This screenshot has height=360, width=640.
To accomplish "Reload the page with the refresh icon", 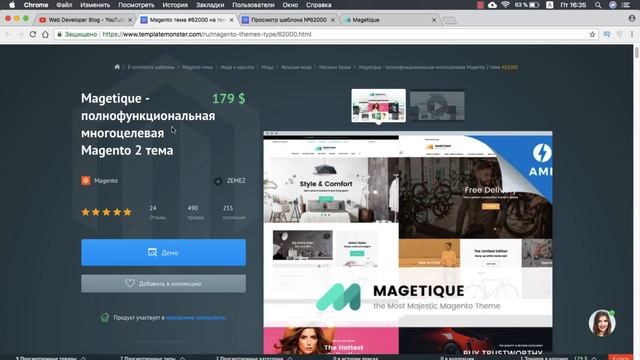I will click(x=33, y=34).
